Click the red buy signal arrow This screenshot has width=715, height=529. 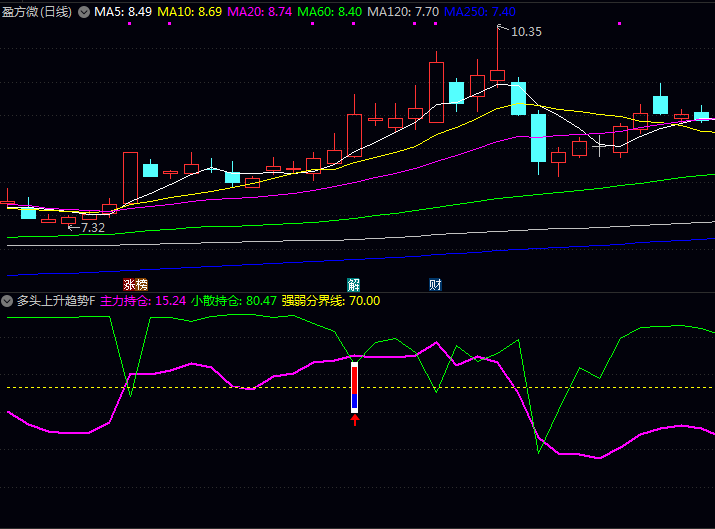(354, 420)
